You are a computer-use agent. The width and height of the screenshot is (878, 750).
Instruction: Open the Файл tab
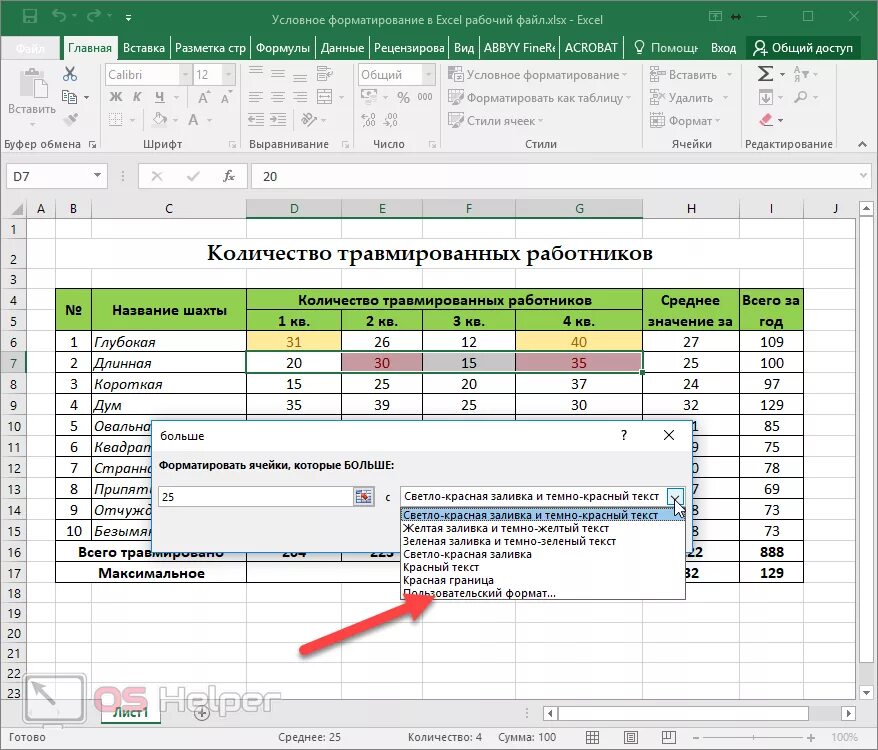[x=30, y=48]
